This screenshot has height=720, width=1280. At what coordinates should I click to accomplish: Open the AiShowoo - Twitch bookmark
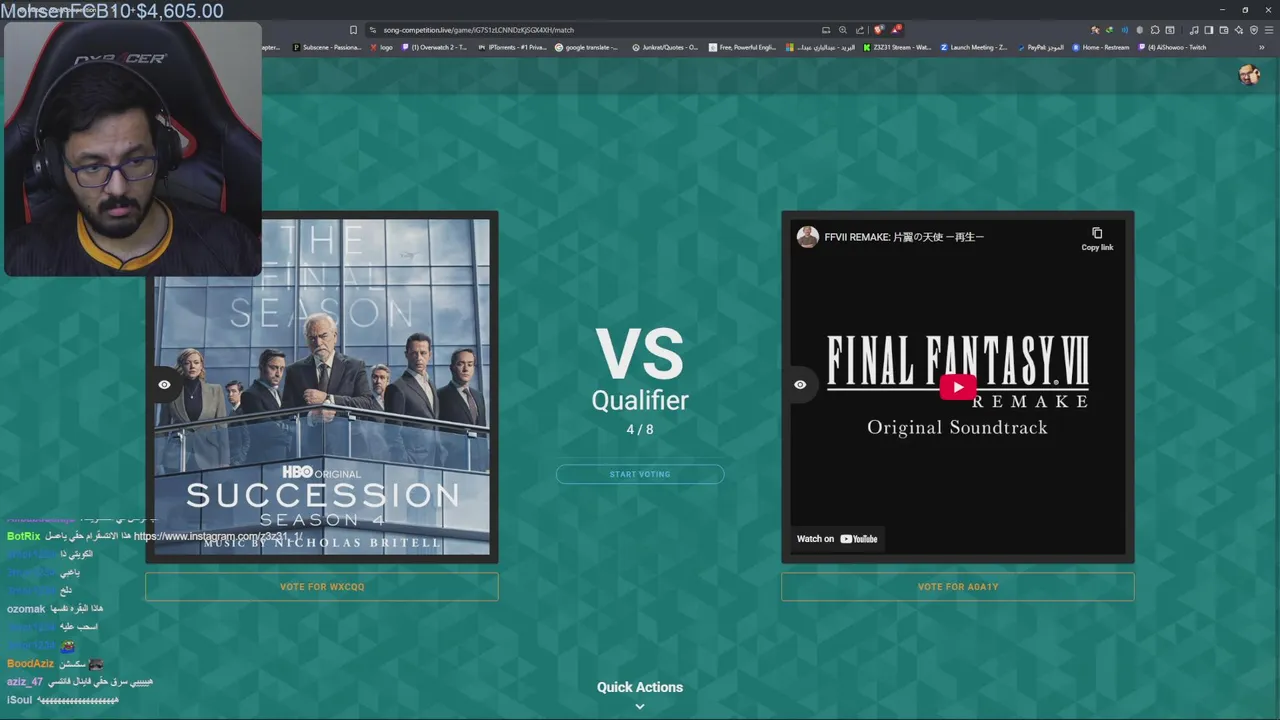1172,47
